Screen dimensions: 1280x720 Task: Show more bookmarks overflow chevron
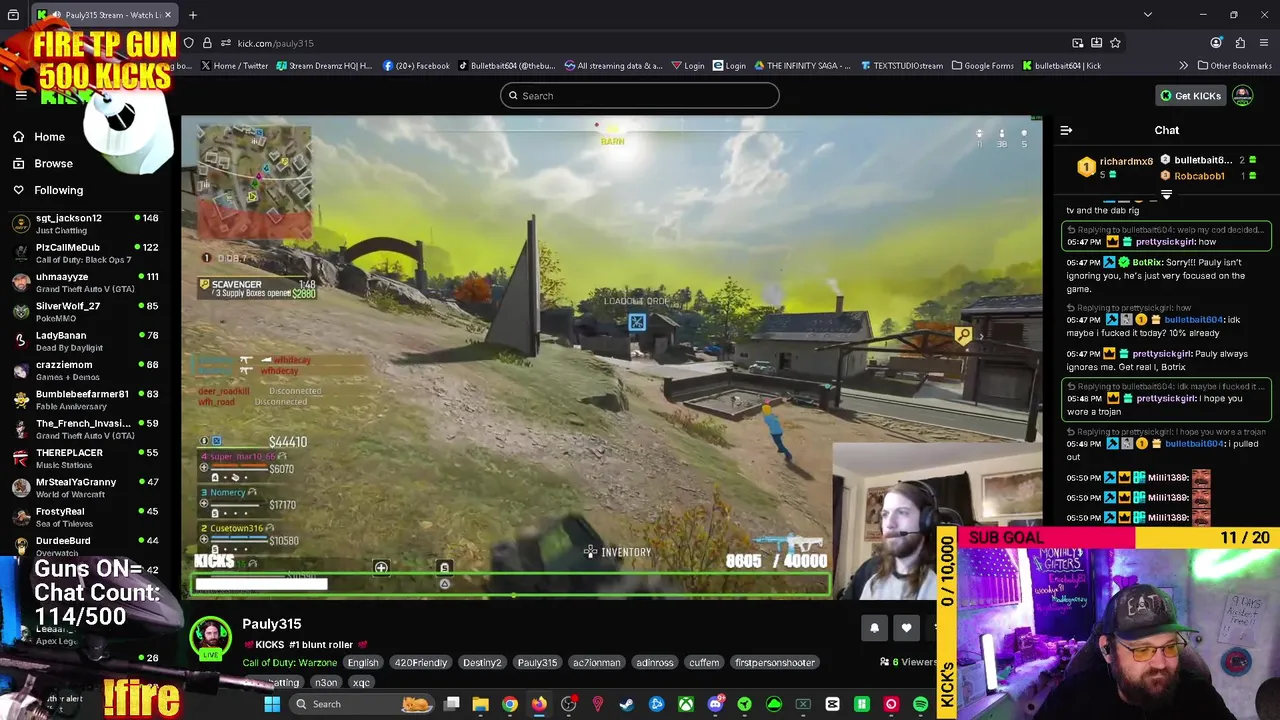click(1184, 66)
